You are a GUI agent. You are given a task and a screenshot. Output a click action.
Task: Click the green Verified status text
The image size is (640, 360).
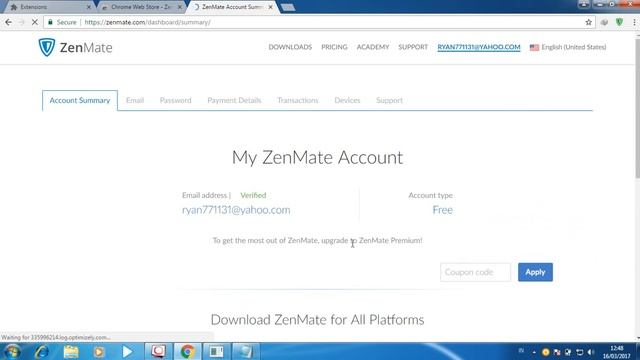[x=253, y=195]
